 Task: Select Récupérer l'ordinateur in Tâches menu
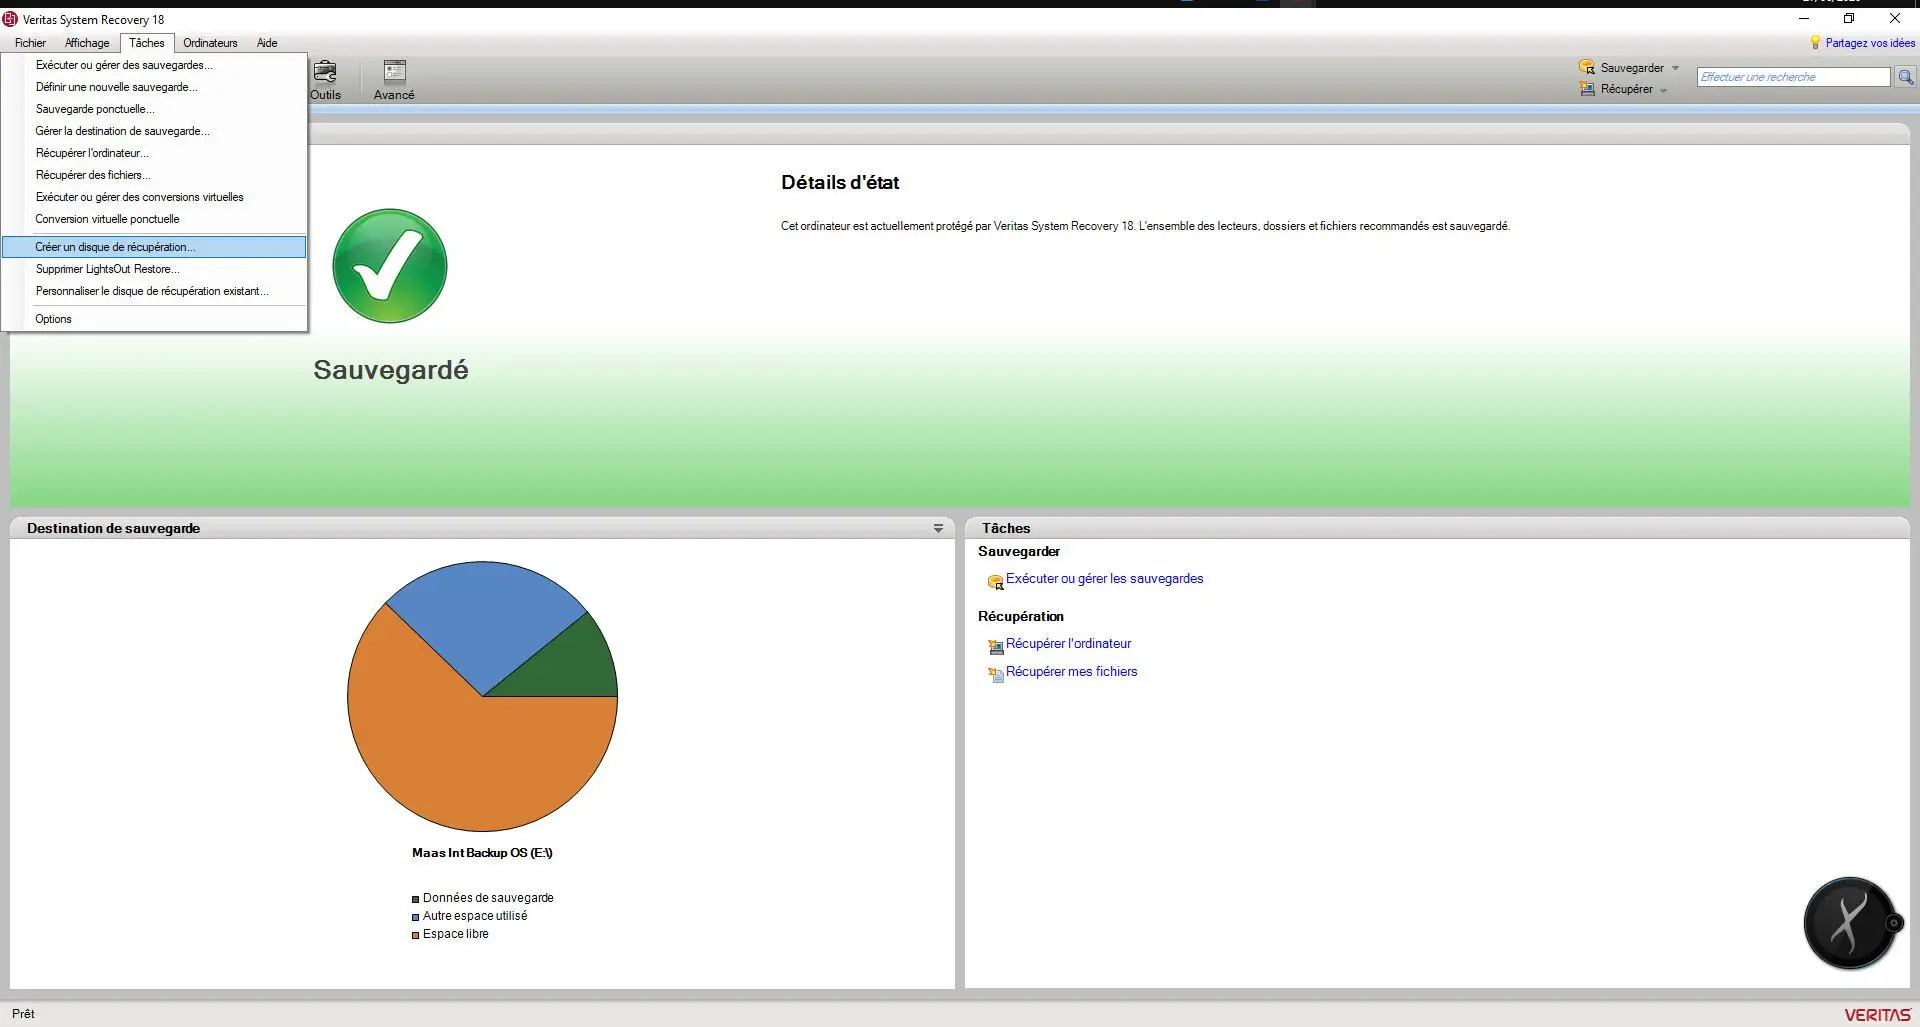point(154,153)
